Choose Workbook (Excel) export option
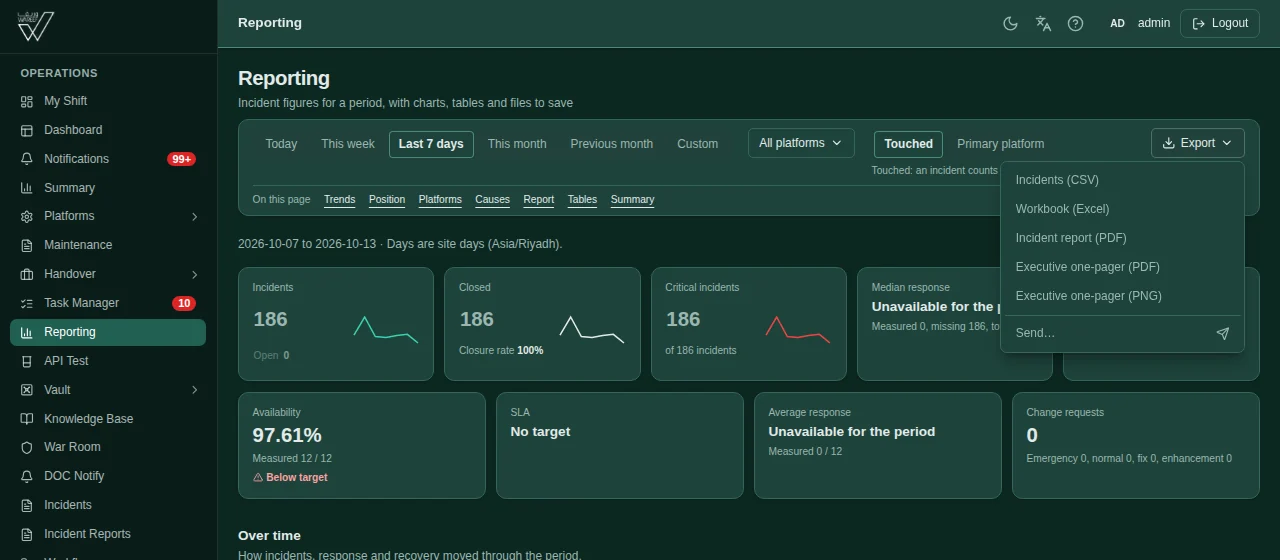Screen dimensions: 1280x560 pos(1122,209)
